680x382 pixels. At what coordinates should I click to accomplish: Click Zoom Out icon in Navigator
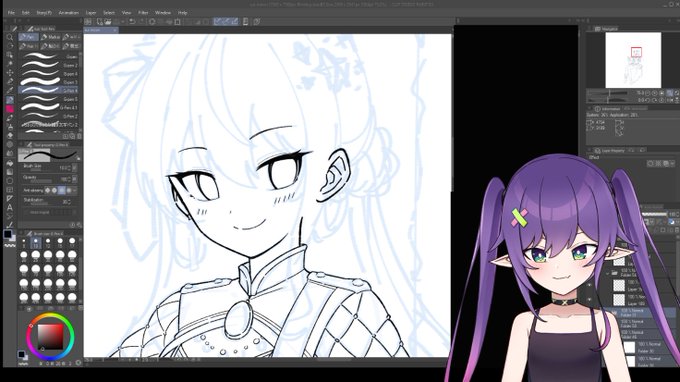click(x=648, y=93)
